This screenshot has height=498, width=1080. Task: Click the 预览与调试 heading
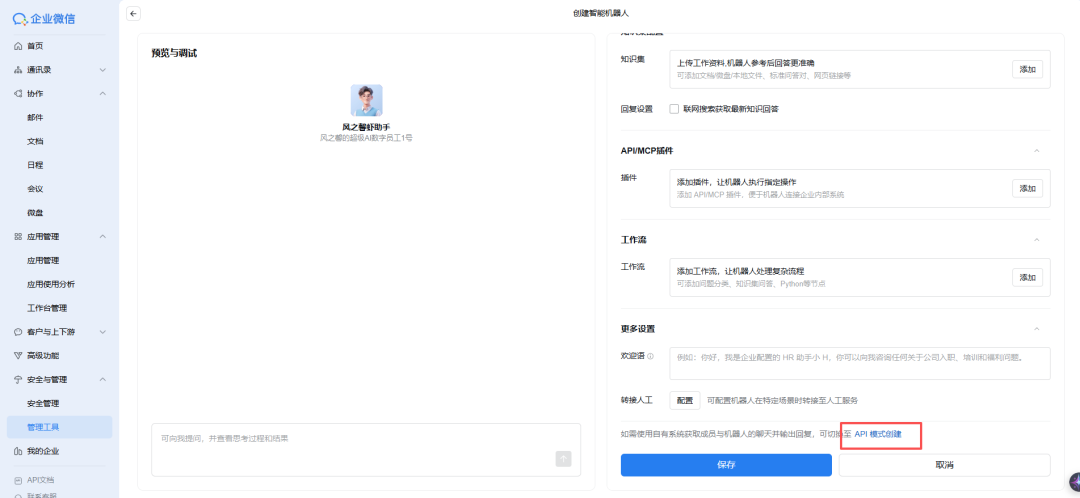tap(174, 53)
